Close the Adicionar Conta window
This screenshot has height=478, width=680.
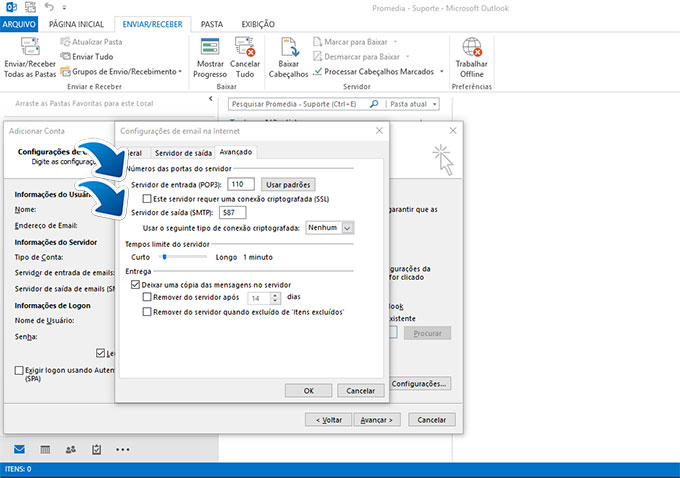pos(453,131)
